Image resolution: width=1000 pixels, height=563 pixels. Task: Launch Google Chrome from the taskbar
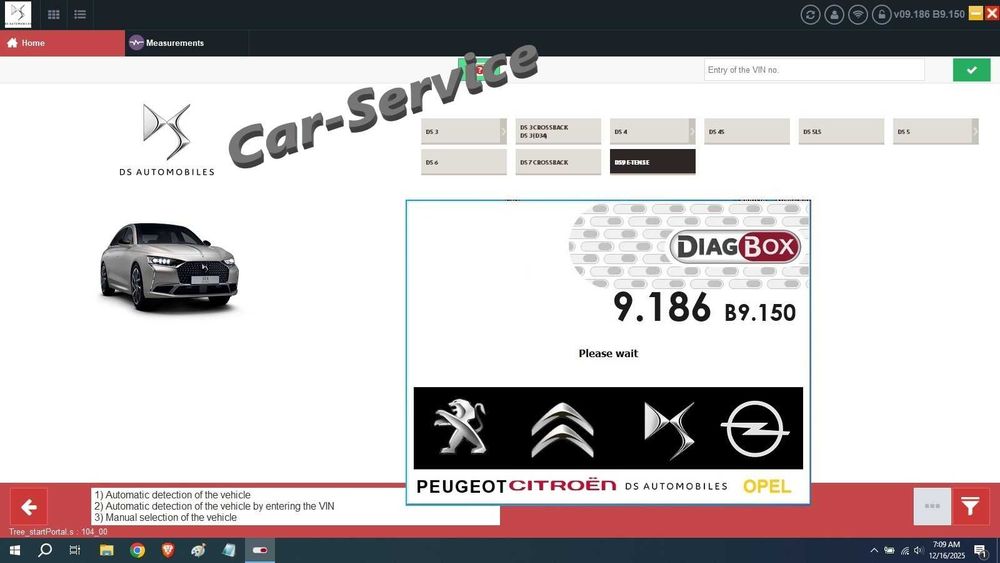pos(137,550)
